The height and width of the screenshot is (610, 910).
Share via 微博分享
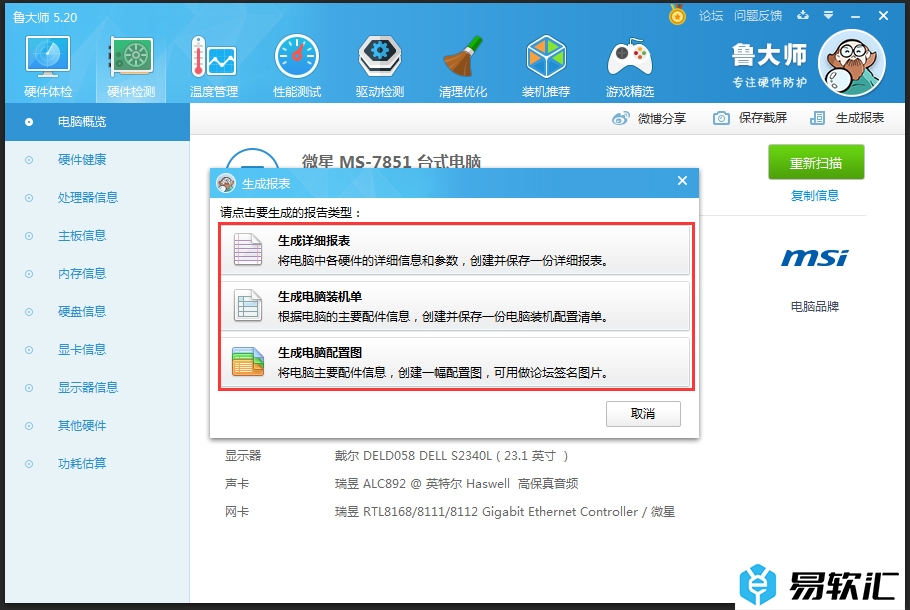click(649, 118)
